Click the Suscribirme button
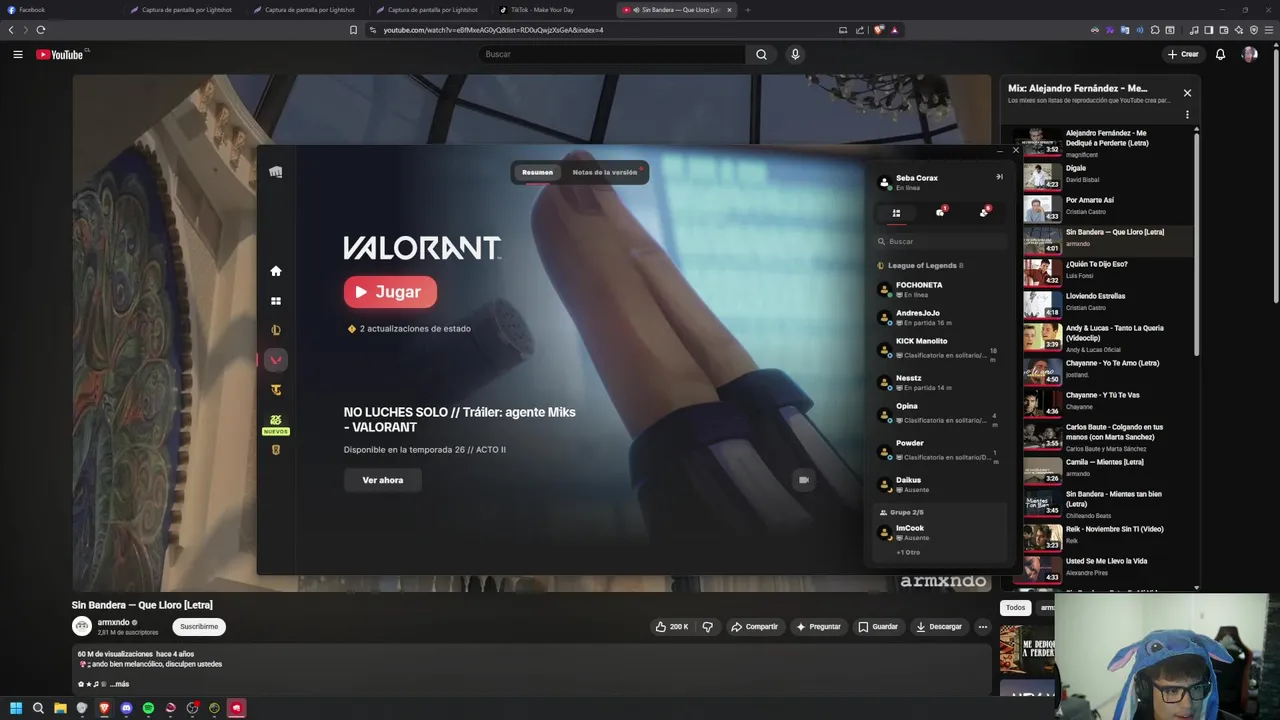 (199, 627)
